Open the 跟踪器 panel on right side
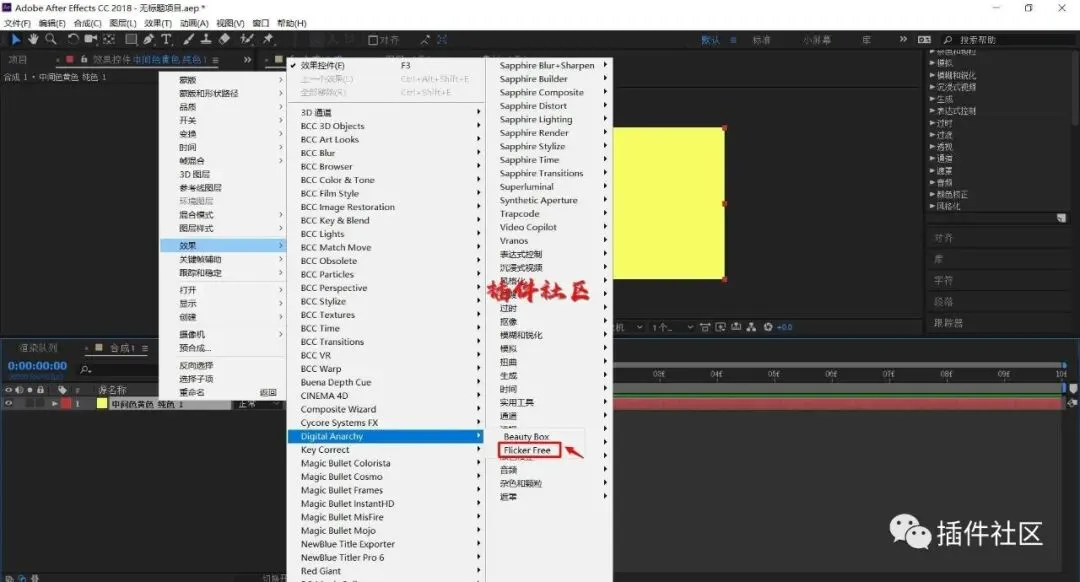 pyautogui.click(x=948, y=323)
